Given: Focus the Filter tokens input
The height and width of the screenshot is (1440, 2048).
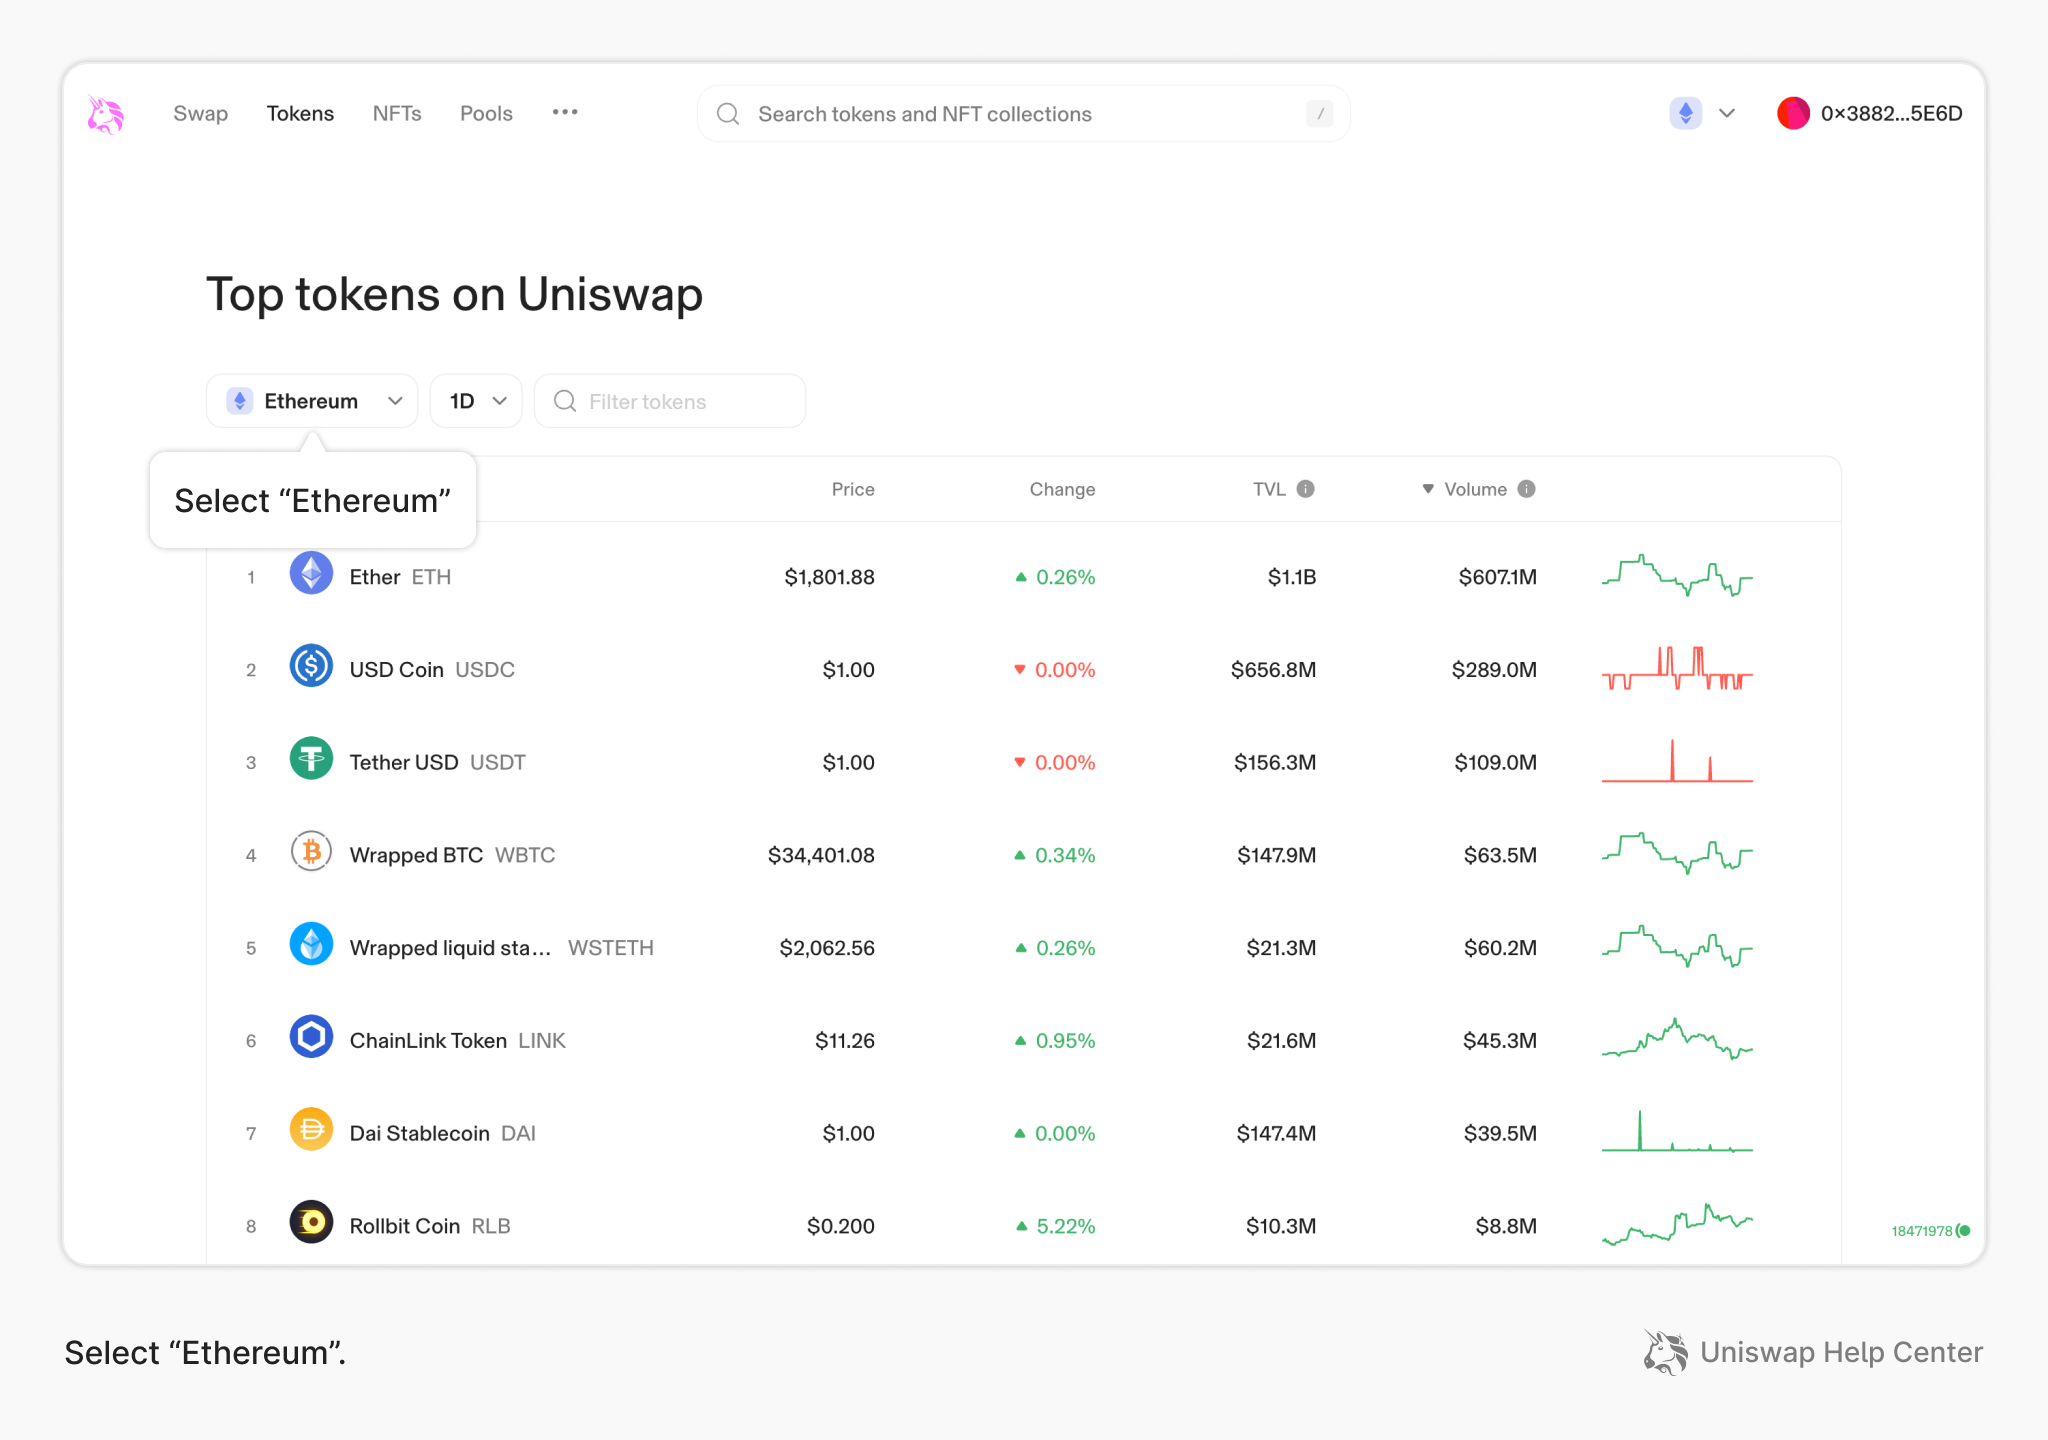Looking at the screenshot, I should click(670, 401).
